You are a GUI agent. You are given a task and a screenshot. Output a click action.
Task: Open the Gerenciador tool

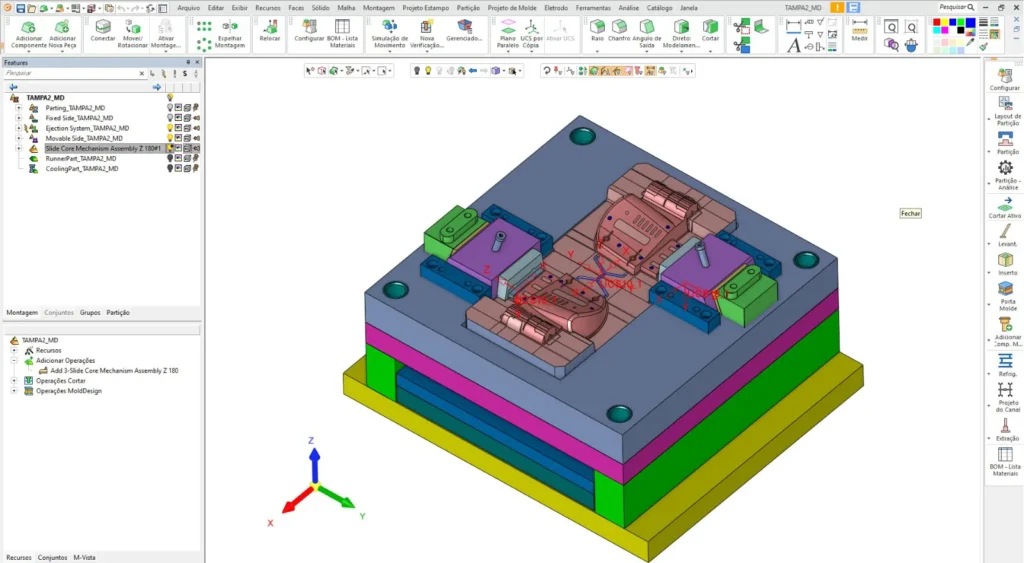click(x=464, y=30)
